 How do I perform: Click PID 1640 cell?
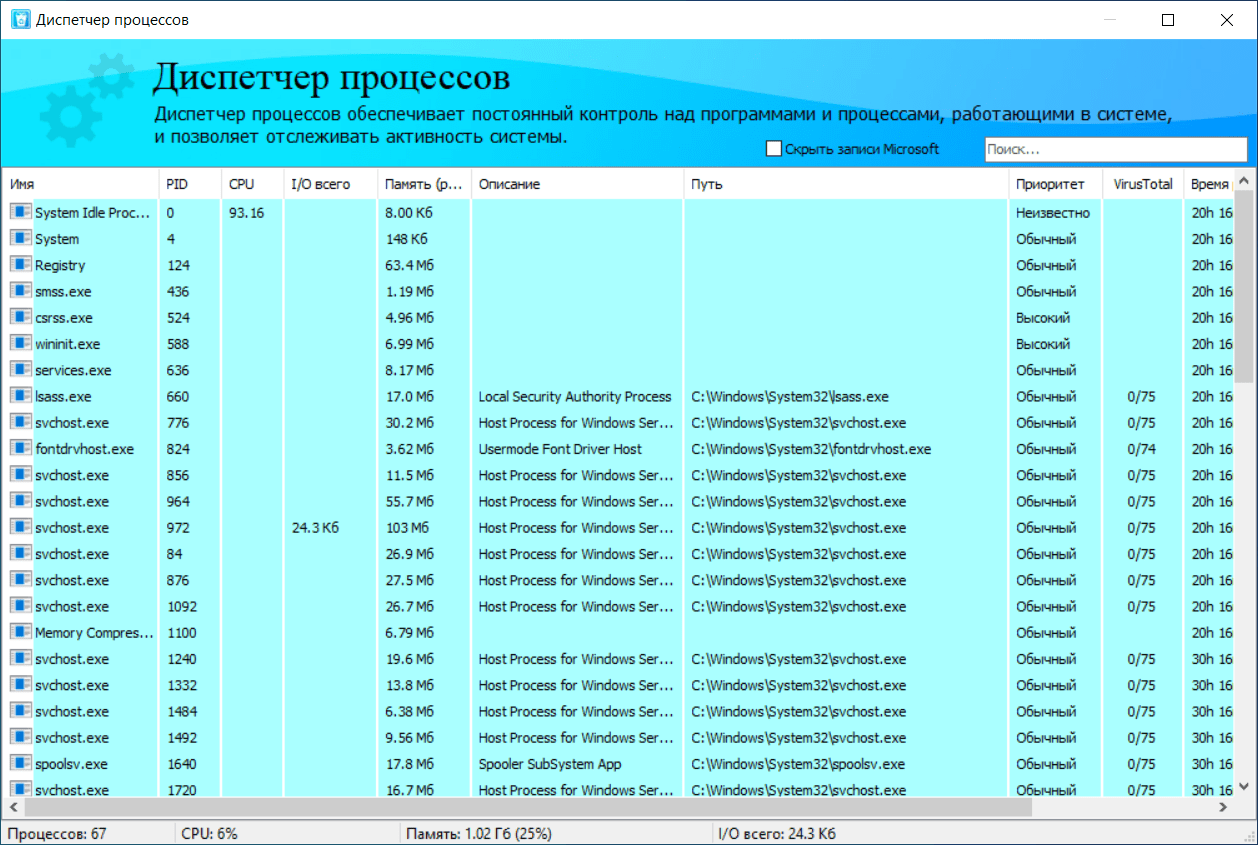point(181,764)
